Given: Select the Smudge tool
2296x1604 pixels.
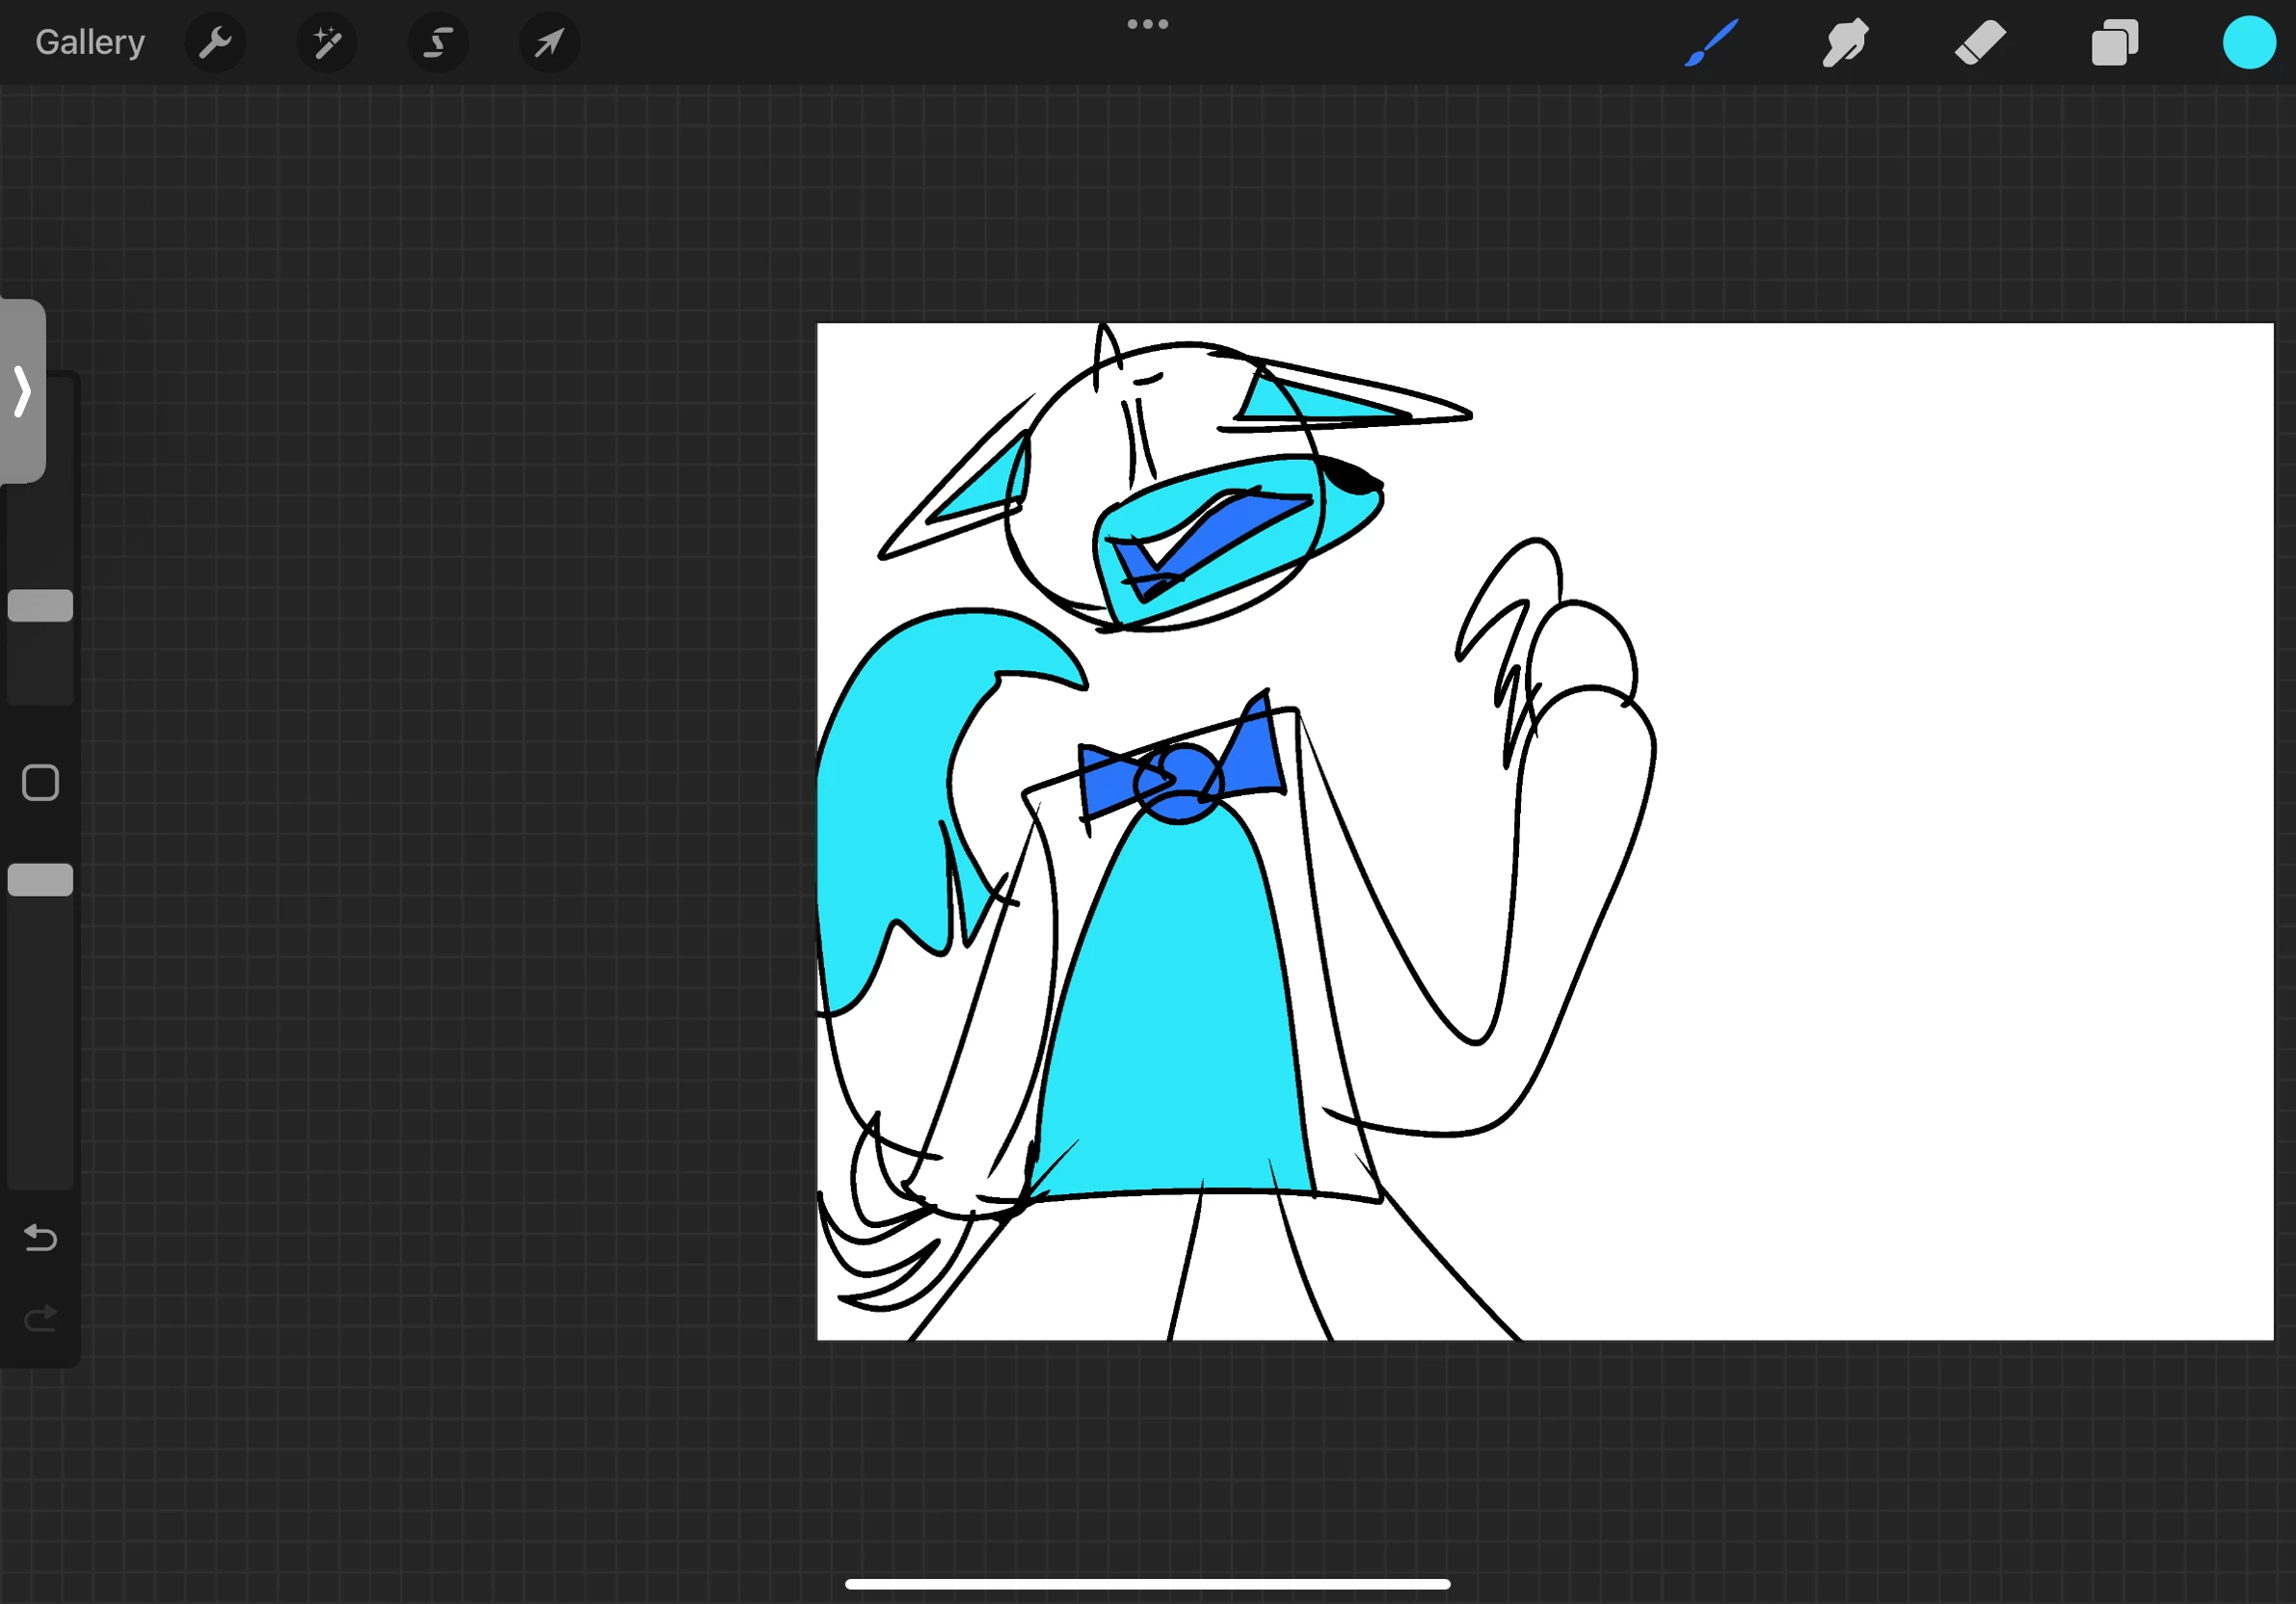Looking at the screenshot, I should tap(1845, 43).
